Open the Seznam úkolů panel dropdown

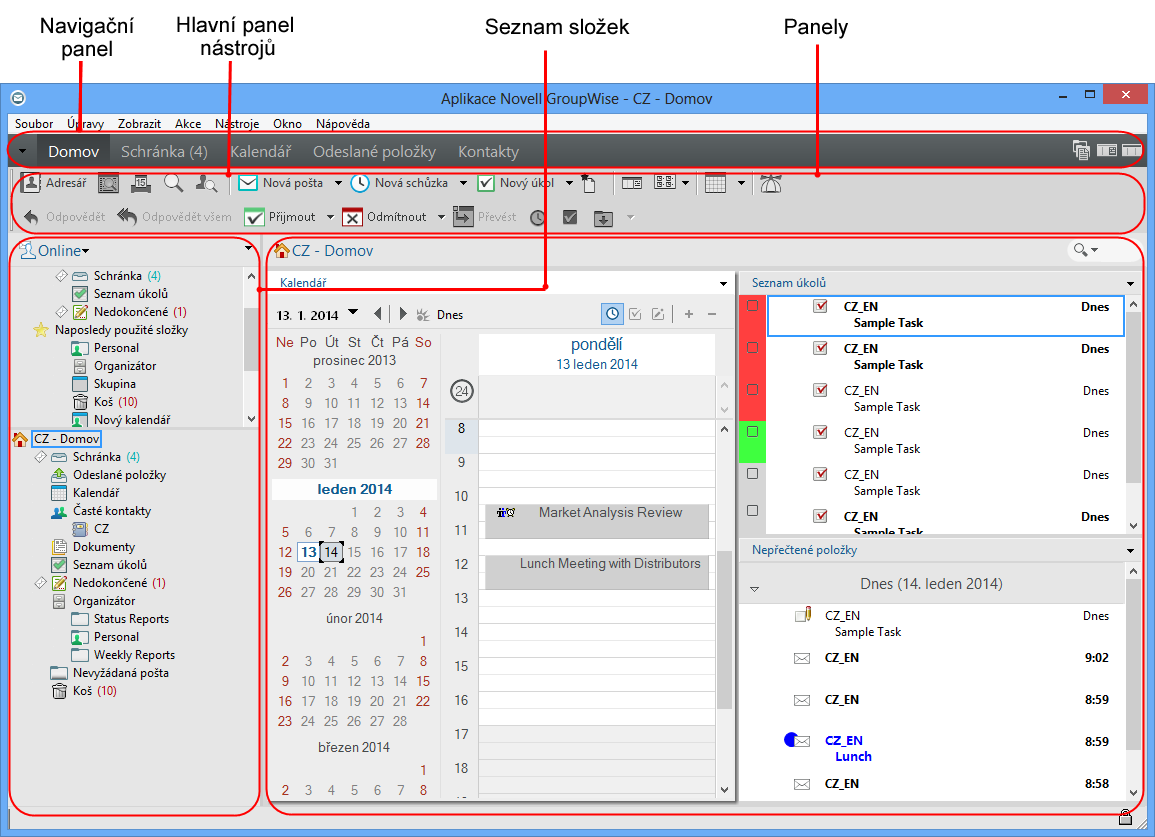(1131, 284)
